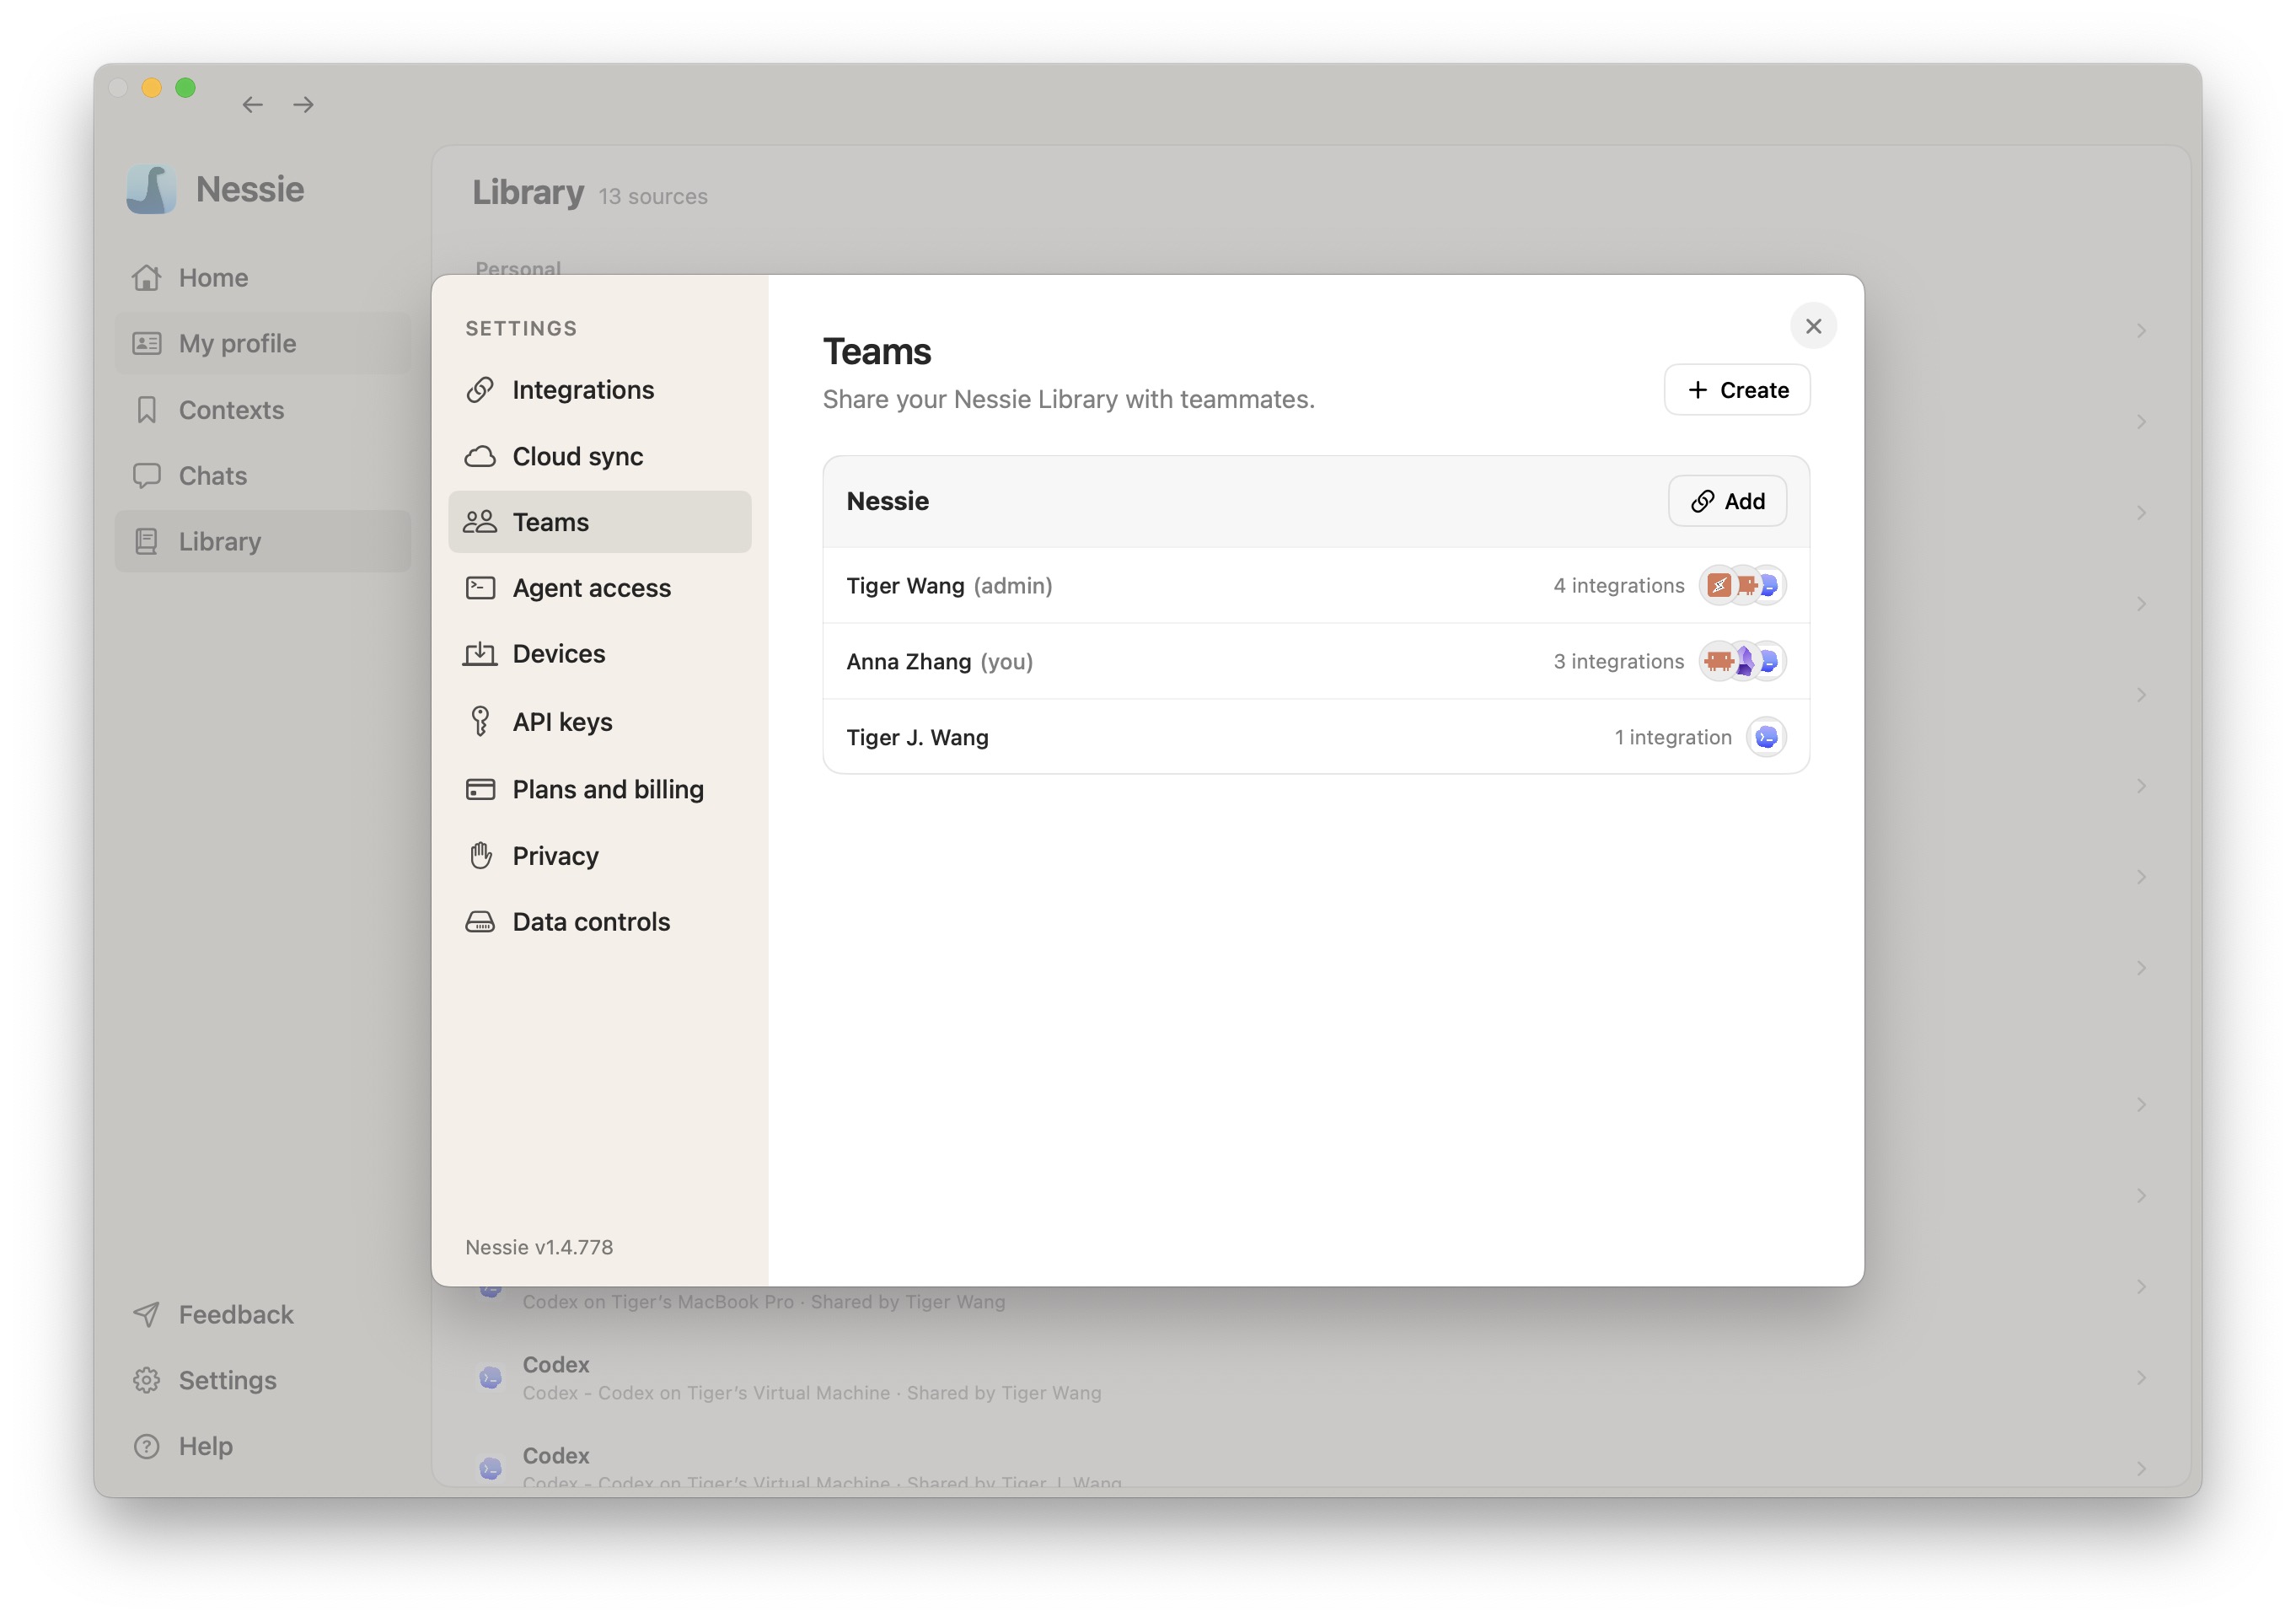The image size is (2296, 1622).
Task: Select the Teams settings tab
Action: click(599, 522)
